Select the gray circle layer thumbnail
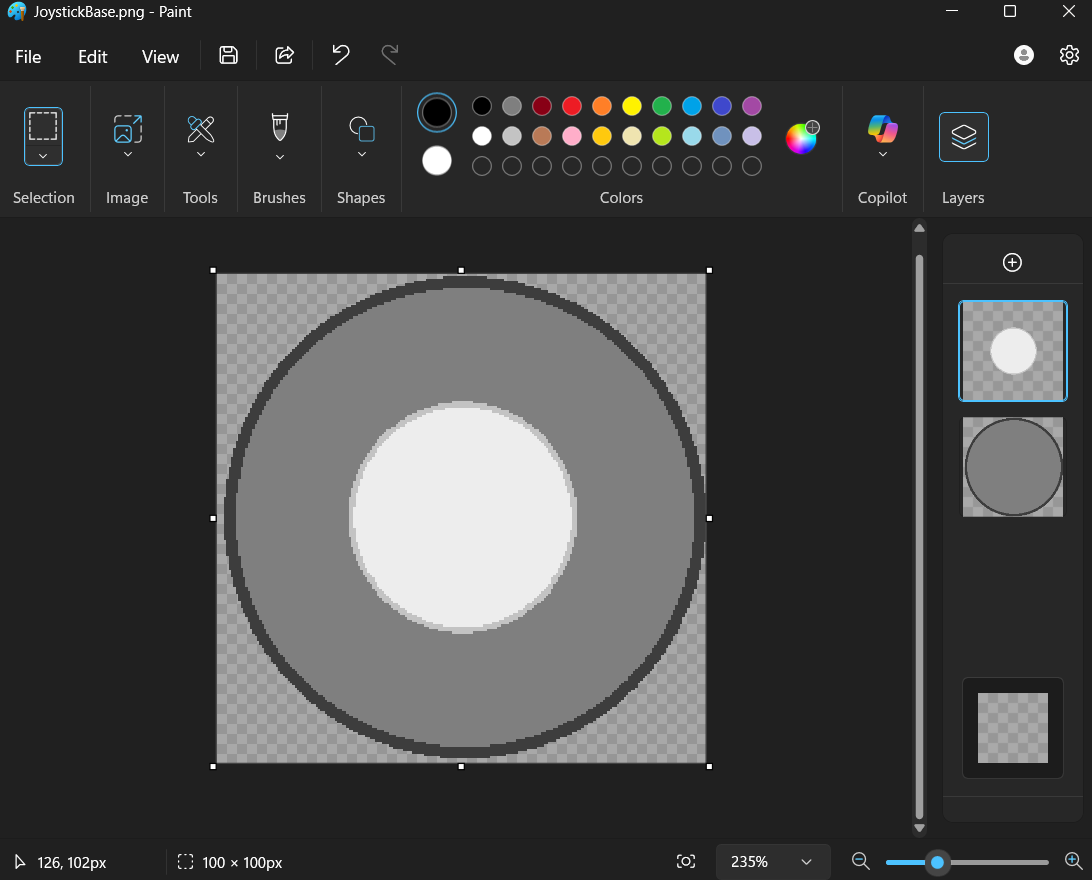1092x880 pixels. [x=1012, y=467]
